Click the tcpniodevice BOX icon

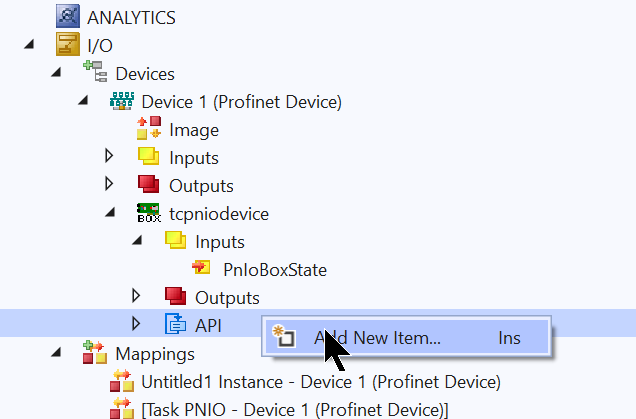149,213
